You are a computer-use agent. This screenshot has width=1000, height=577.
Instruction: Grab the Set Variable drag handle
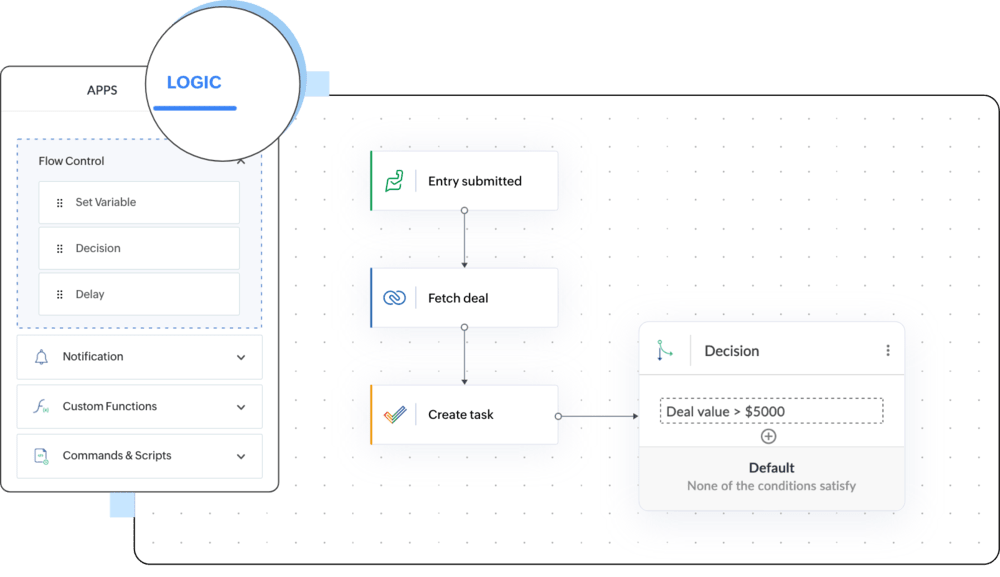(60, 203)
